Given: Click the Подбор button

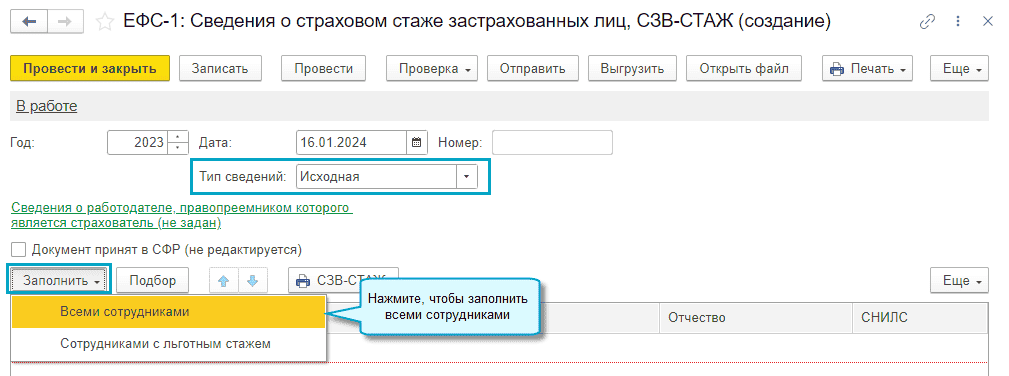Looking at the screenshot, I should pyautogui.click(x=153, y=281).
